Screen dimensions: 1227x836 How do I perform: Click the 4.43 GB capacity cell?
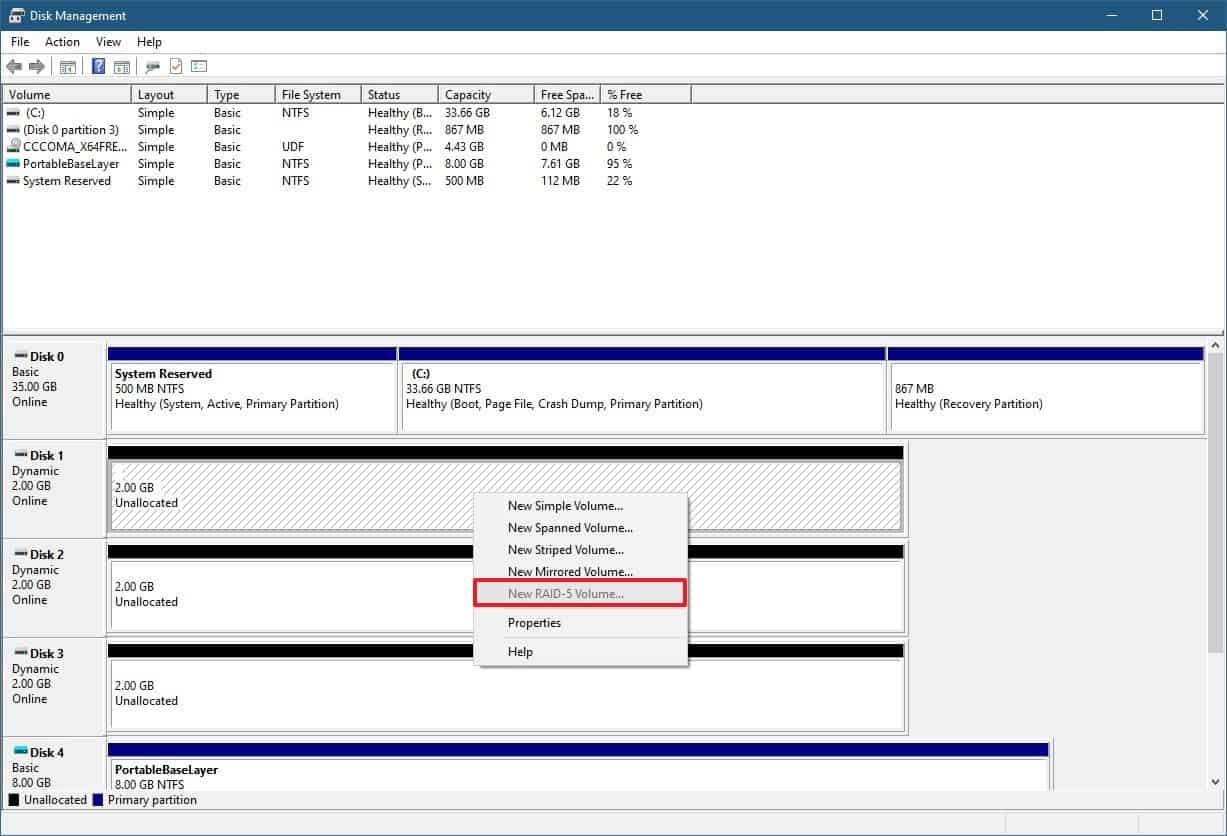(x=464, y=147)
